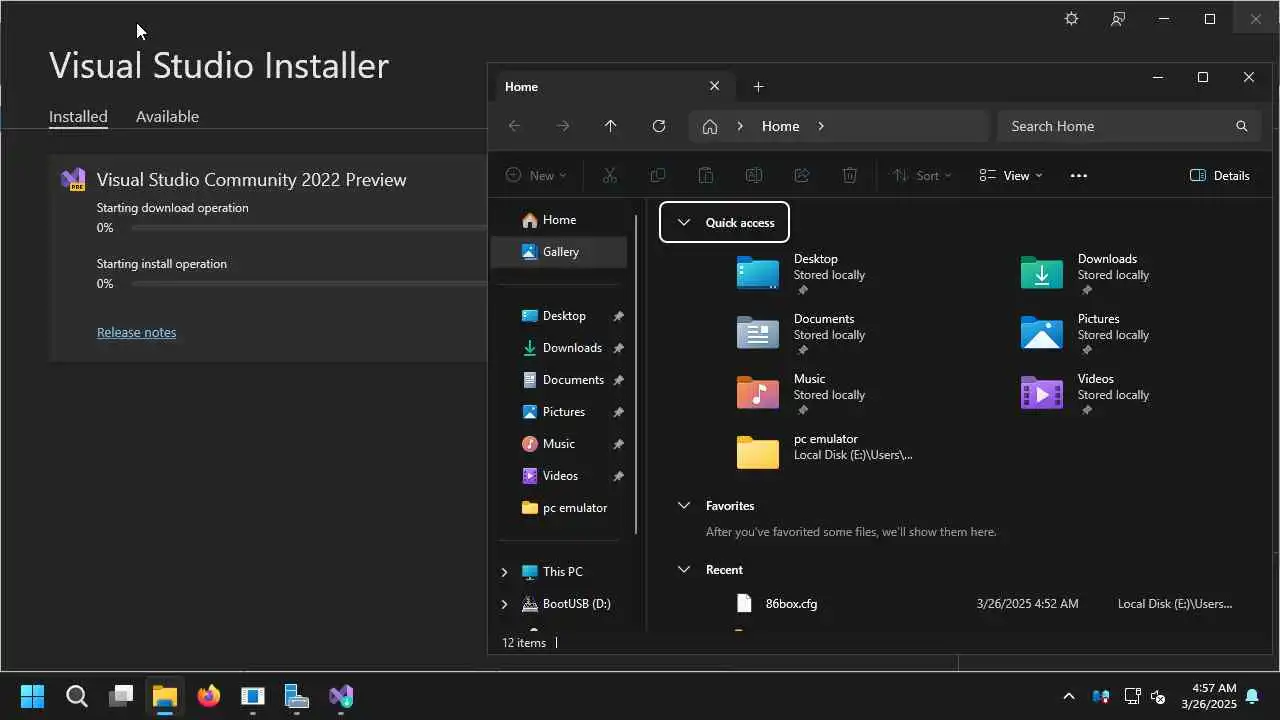Switch to the Available tab
Image resolution: width=1280 pixels, height=720 pixels.
tap(167, 116)
